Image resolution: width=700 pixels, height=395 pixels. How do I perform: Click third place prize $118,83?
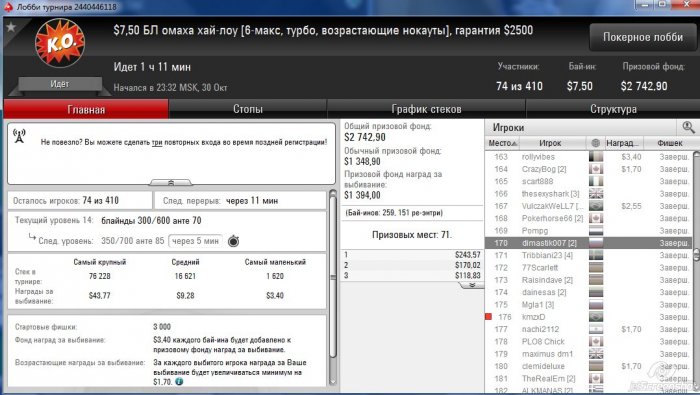click(467, 275)
